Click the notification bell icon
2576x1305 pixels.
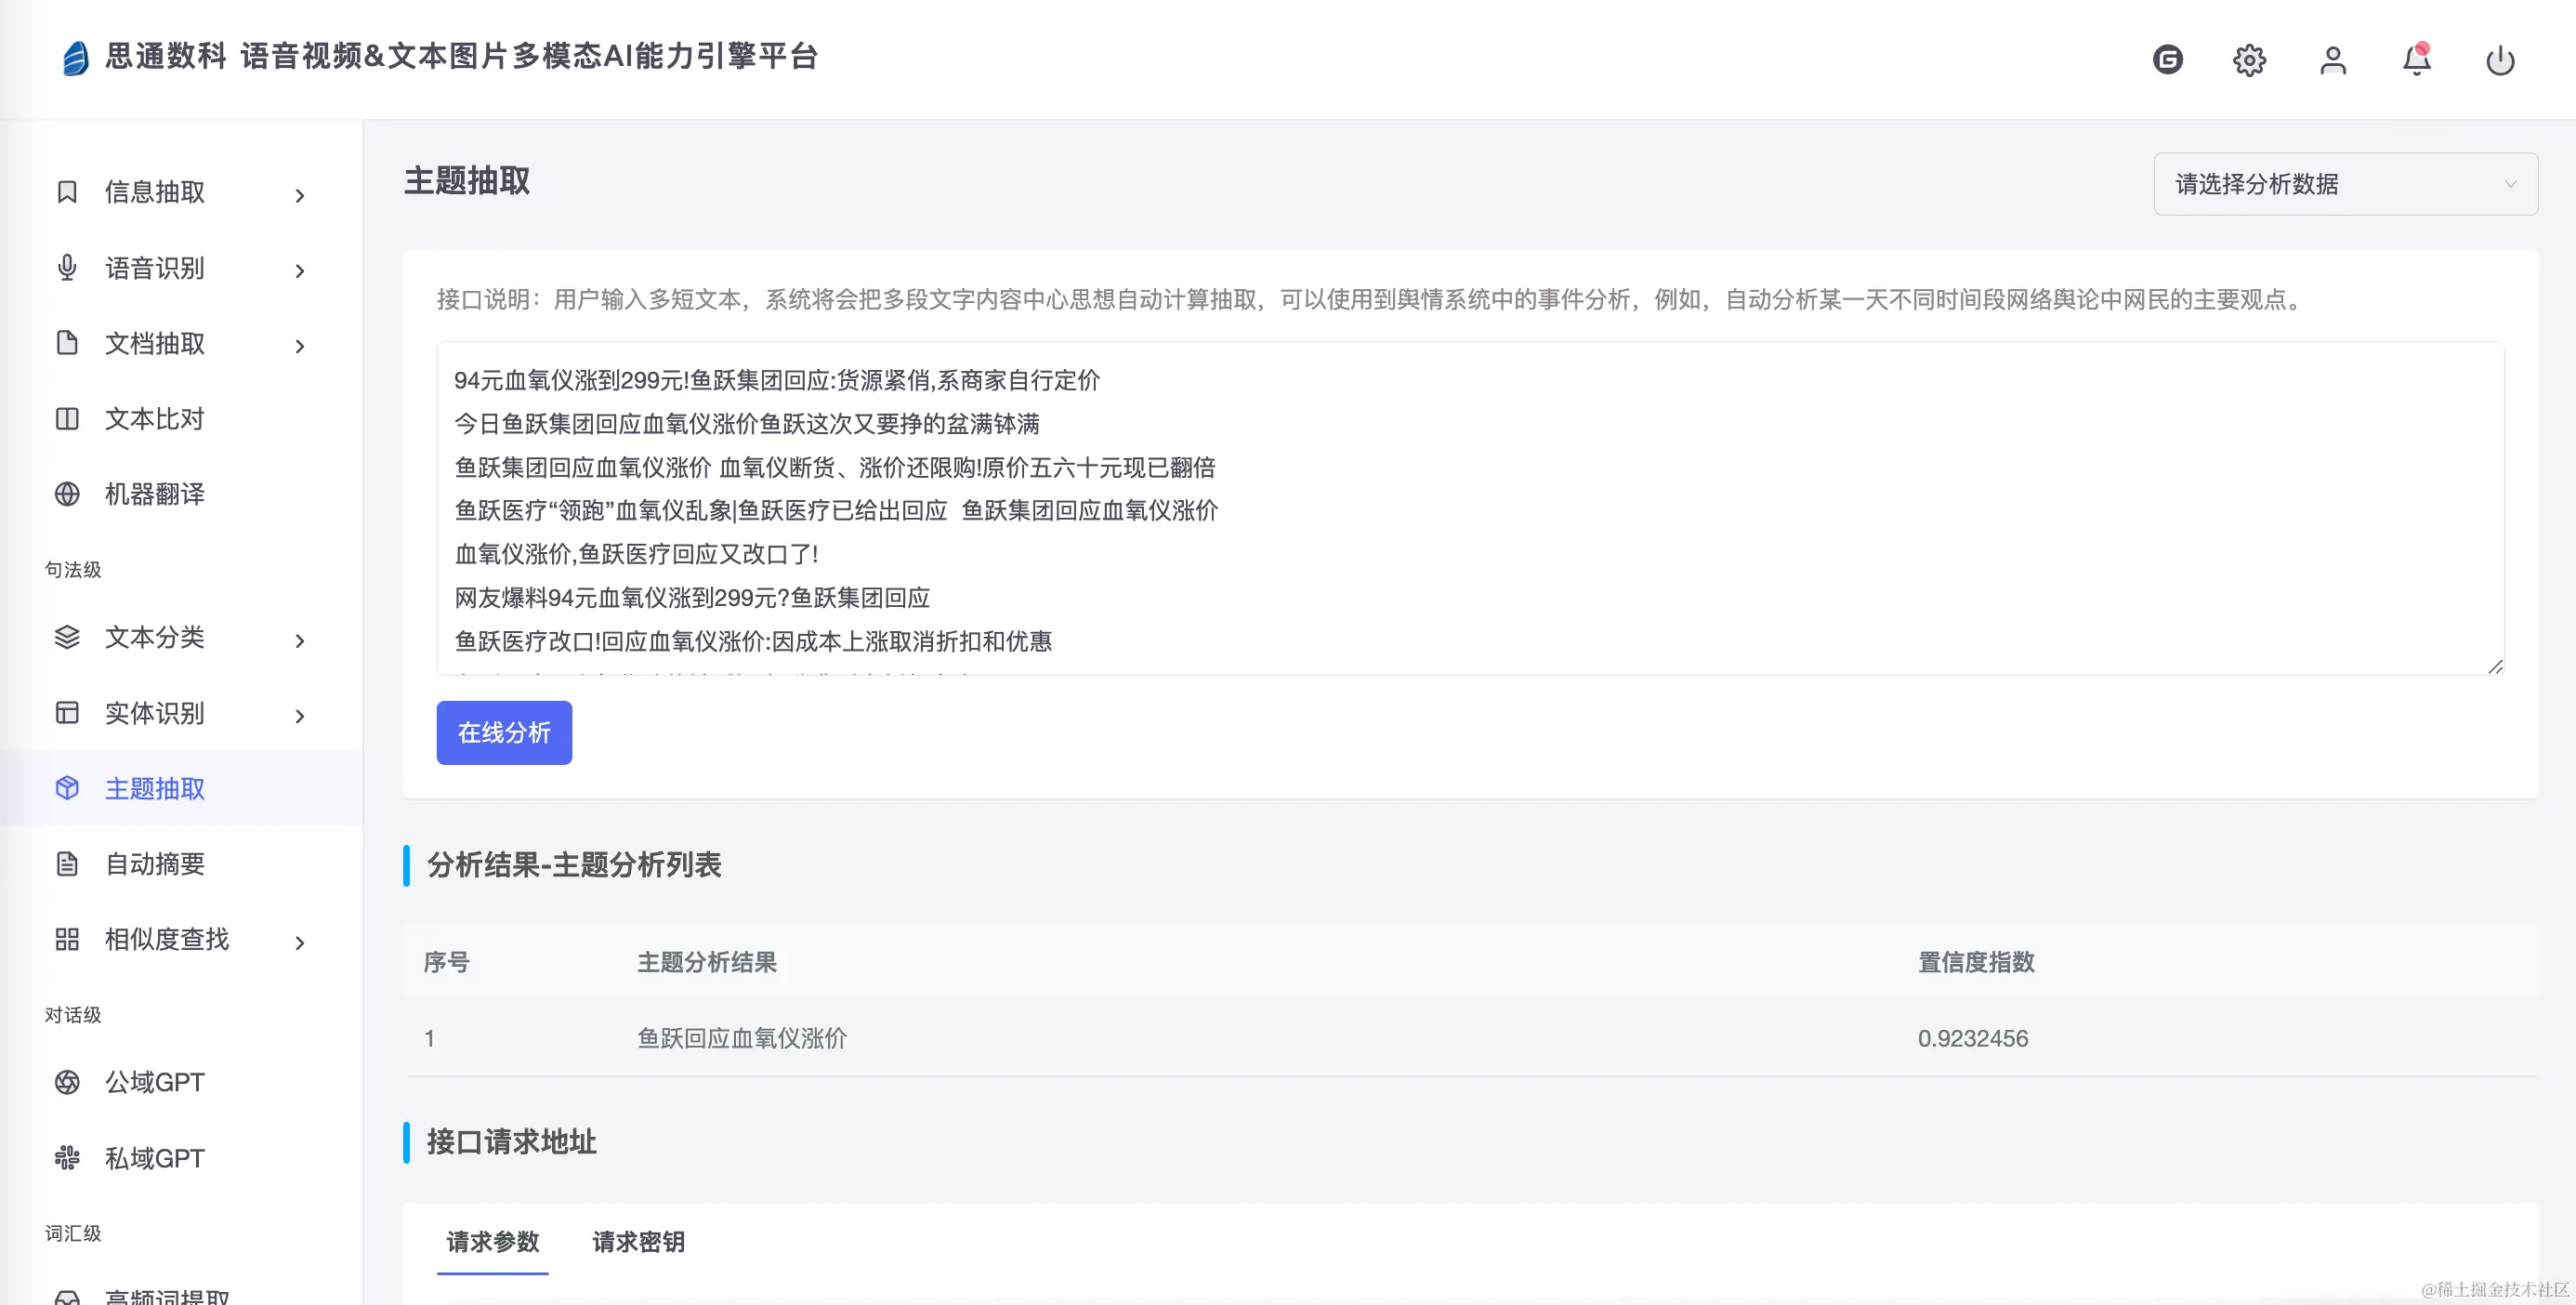pos(2417,60)
